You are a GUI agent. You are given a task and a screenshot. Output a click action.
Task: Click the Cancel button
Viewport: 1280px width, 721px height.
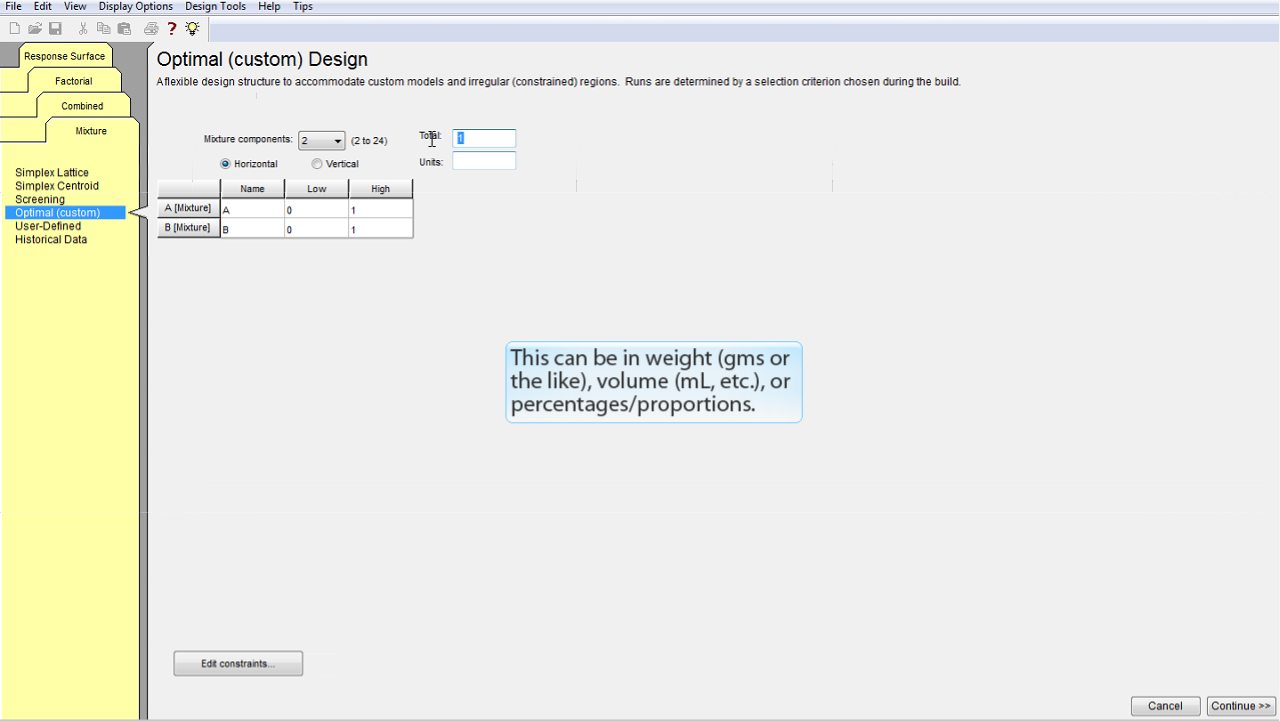click(1165, 706)
